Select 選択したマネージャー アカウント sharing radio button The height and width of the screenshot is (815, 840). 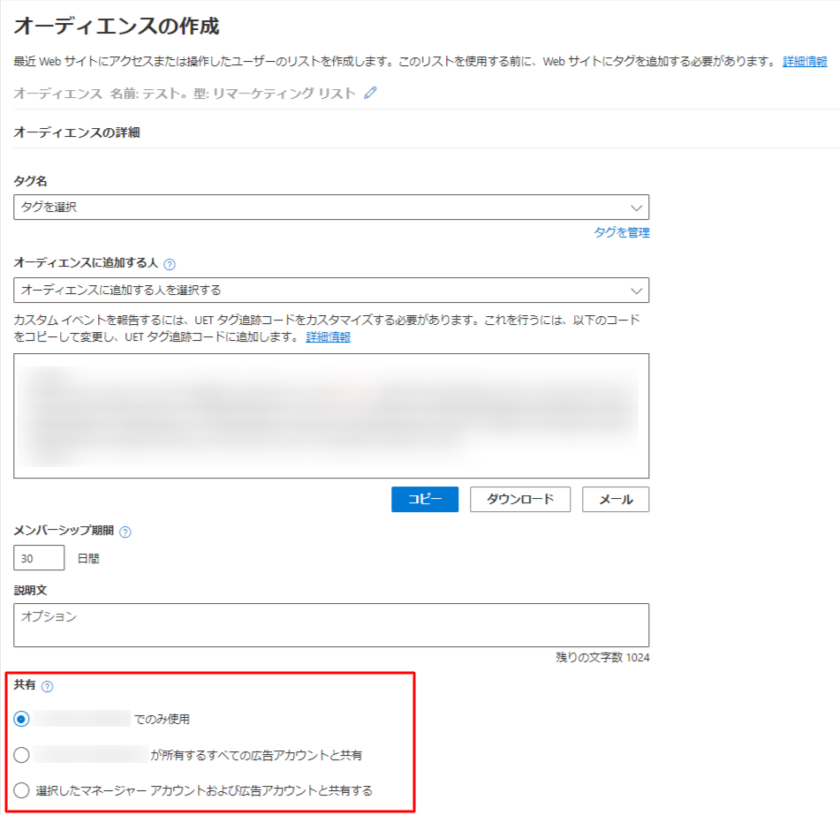point(22,790)
